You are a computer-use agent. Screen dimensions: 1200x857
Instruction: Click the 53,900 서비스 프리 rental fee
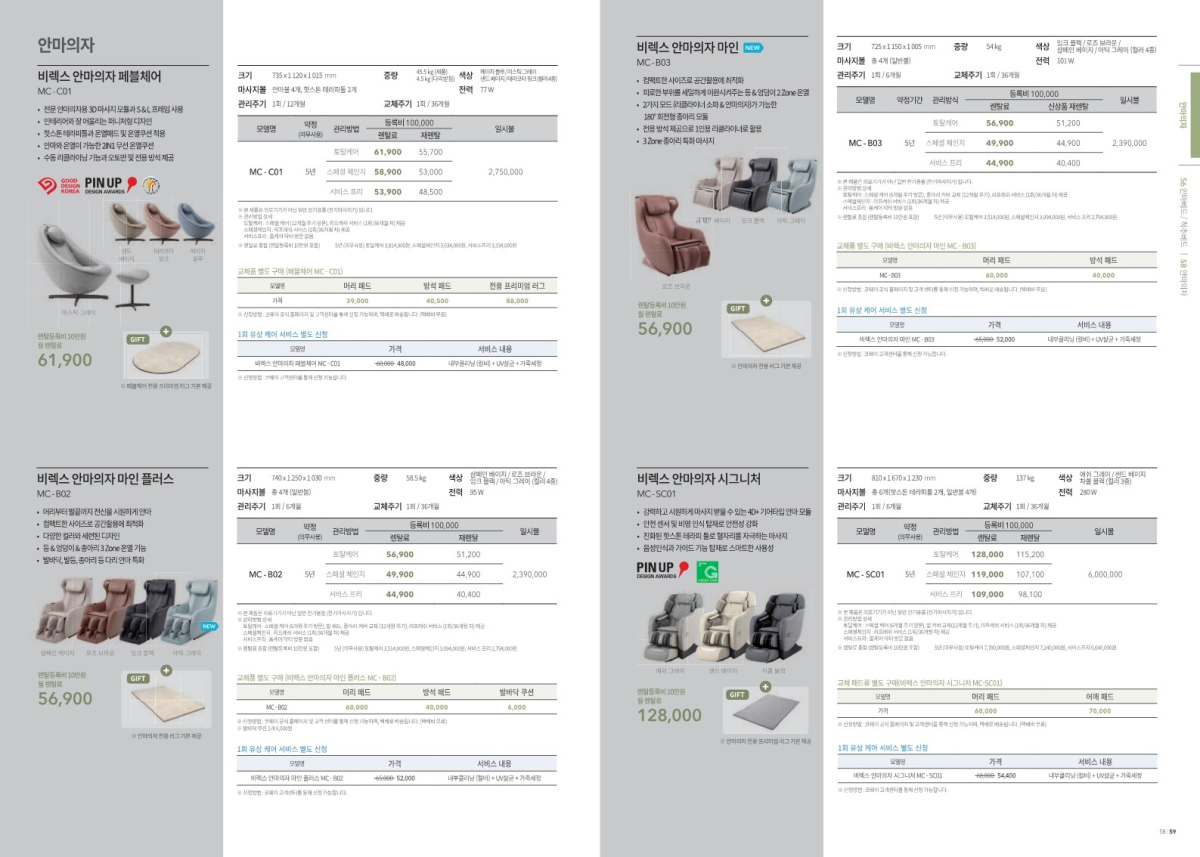pos(387,191)
